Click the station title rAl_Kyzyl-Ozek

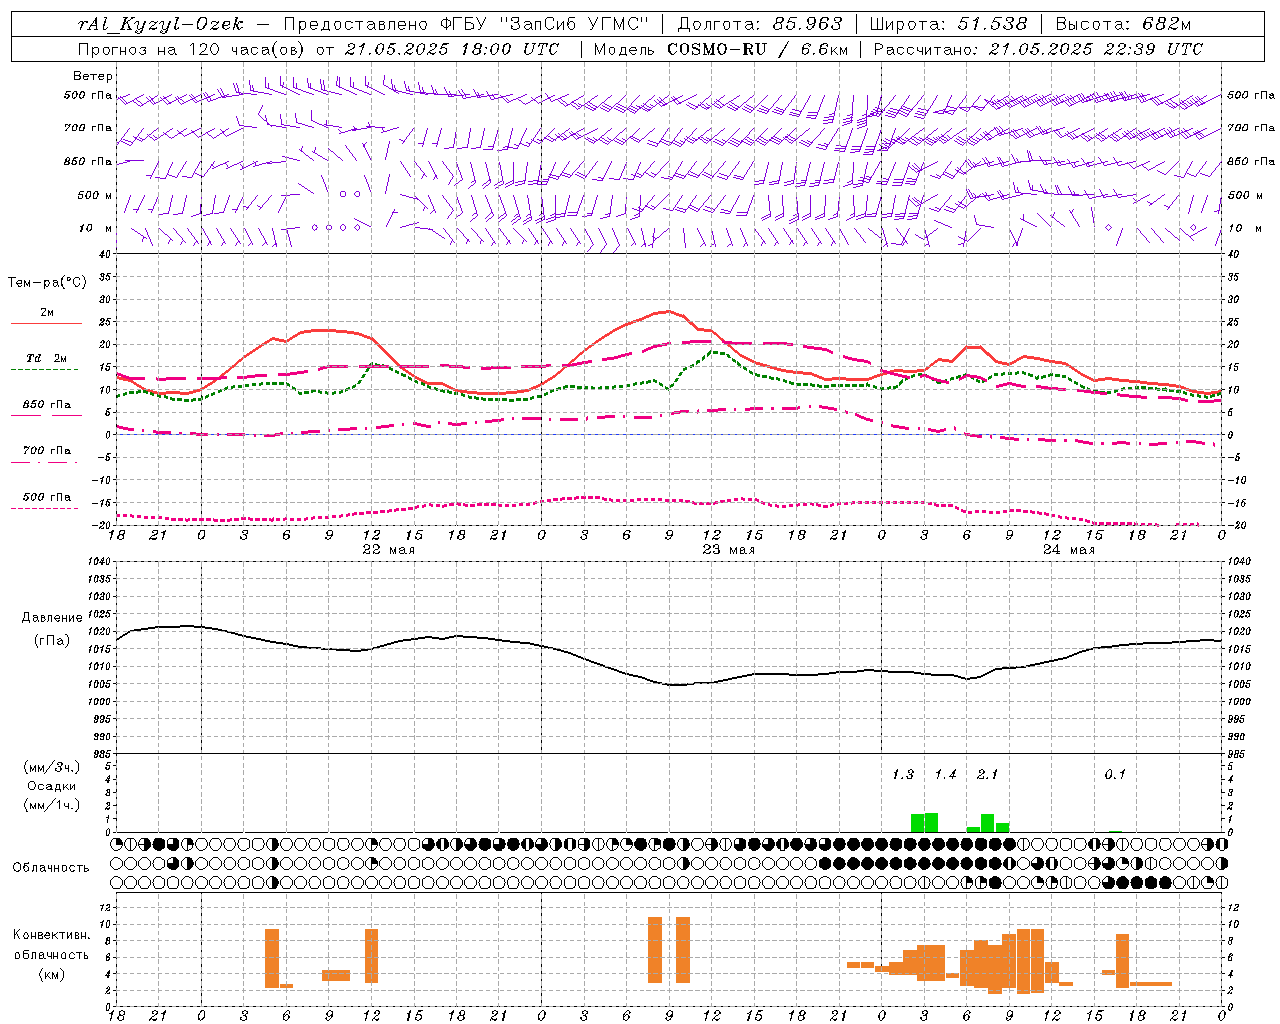pos(161,24)
